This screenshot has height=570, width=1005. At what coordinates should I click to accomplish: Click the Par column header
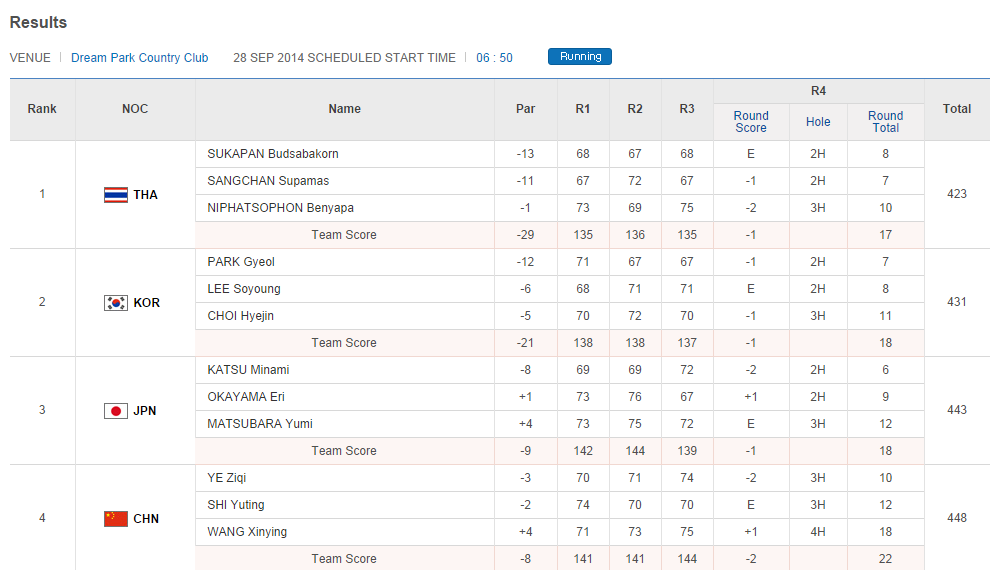coord(525,109)
